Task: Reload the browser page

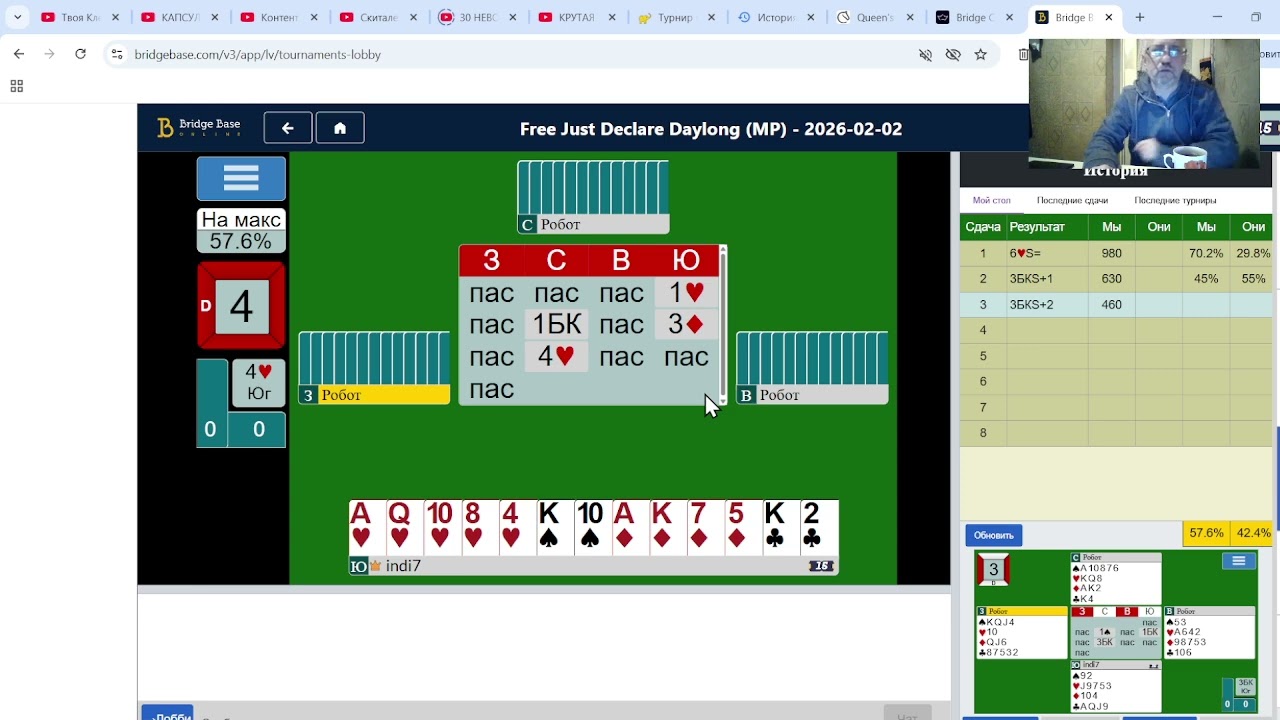Action: [x=80, y=54]
